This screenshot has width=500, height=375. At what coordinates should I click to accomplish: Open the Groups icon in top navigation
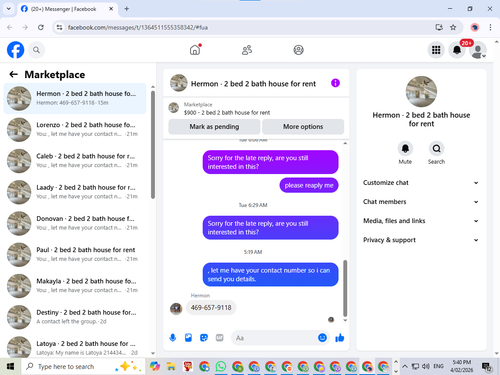(298, 50)
